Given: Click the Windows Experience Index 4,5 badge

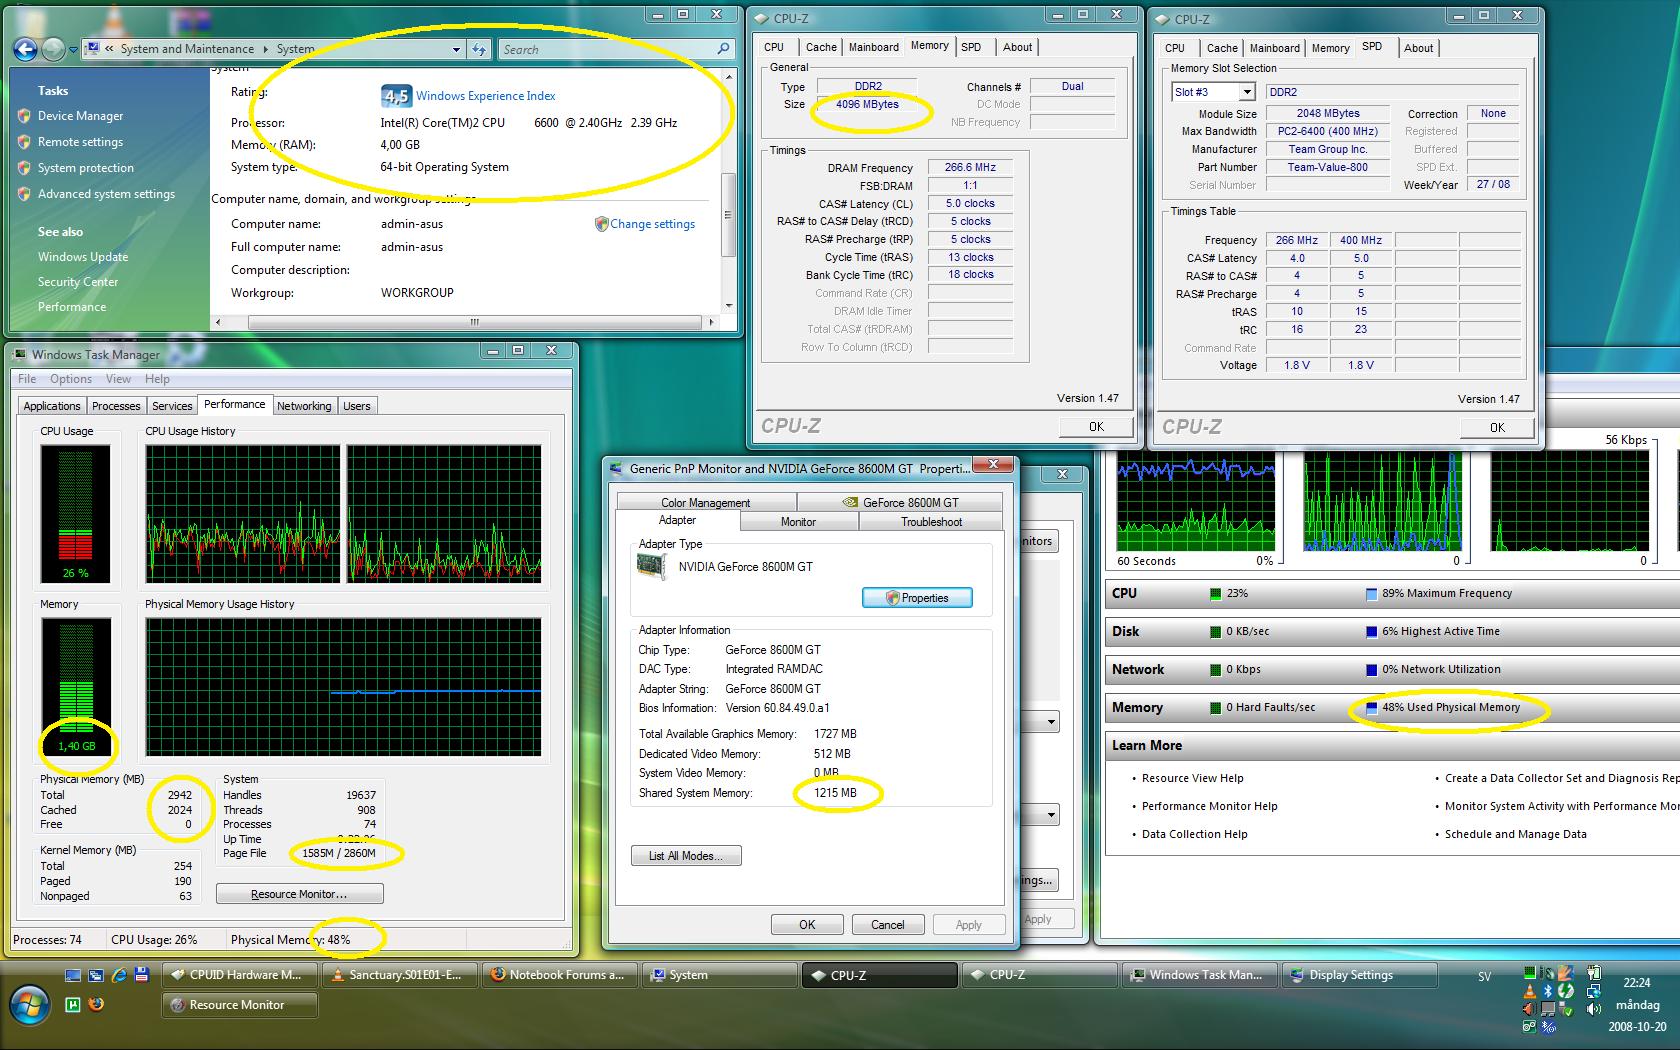Looking at the screenshot, I should click(396, 96).
